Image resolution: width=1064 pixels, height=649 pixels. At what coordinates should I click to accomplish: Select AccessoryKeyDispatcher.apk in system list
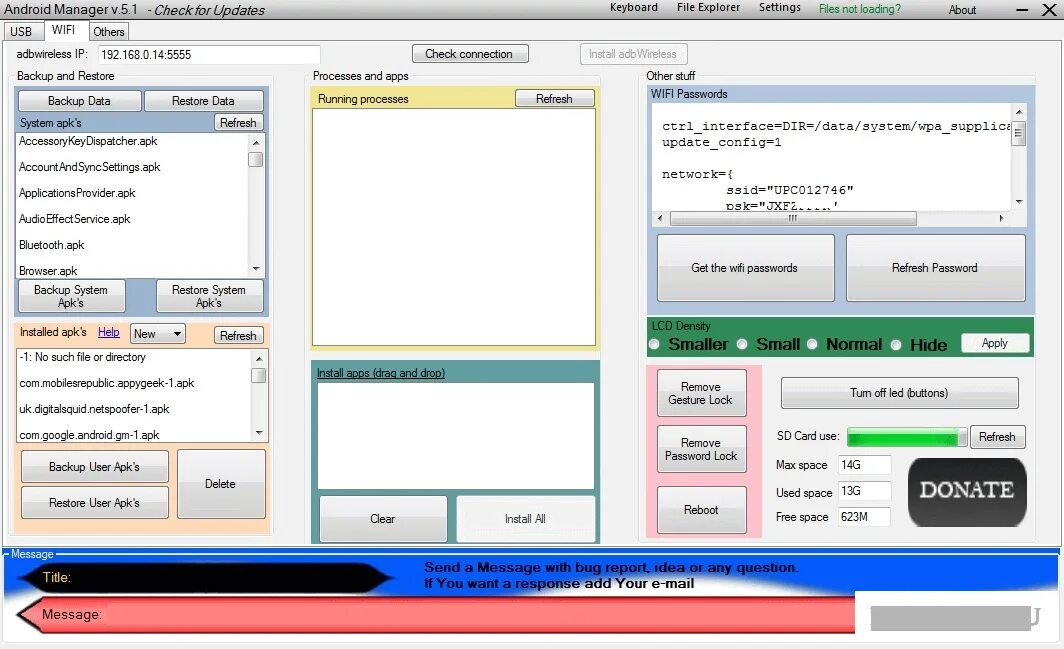pos(88,141)
